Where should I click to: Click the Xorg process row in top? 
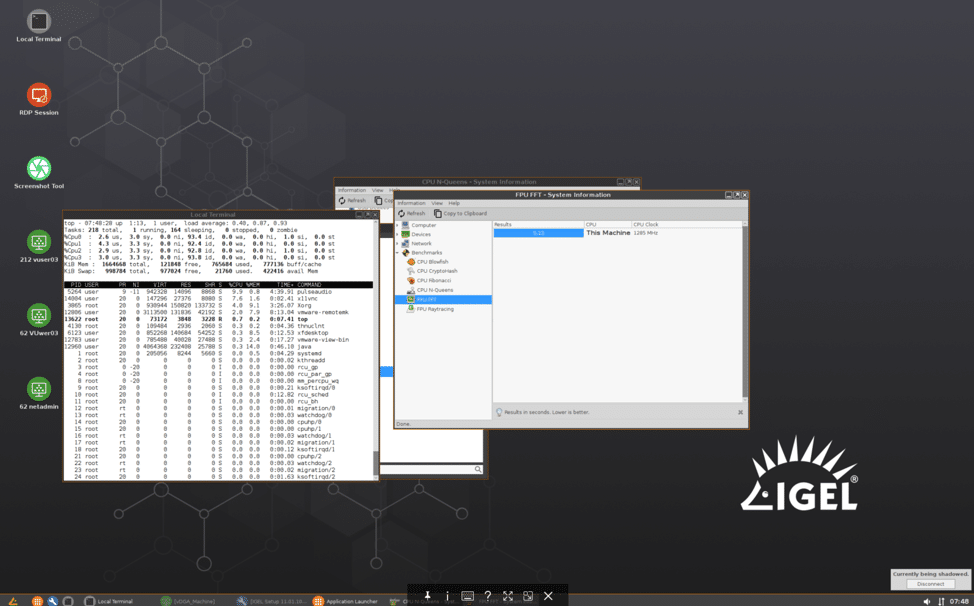[219, 305]
